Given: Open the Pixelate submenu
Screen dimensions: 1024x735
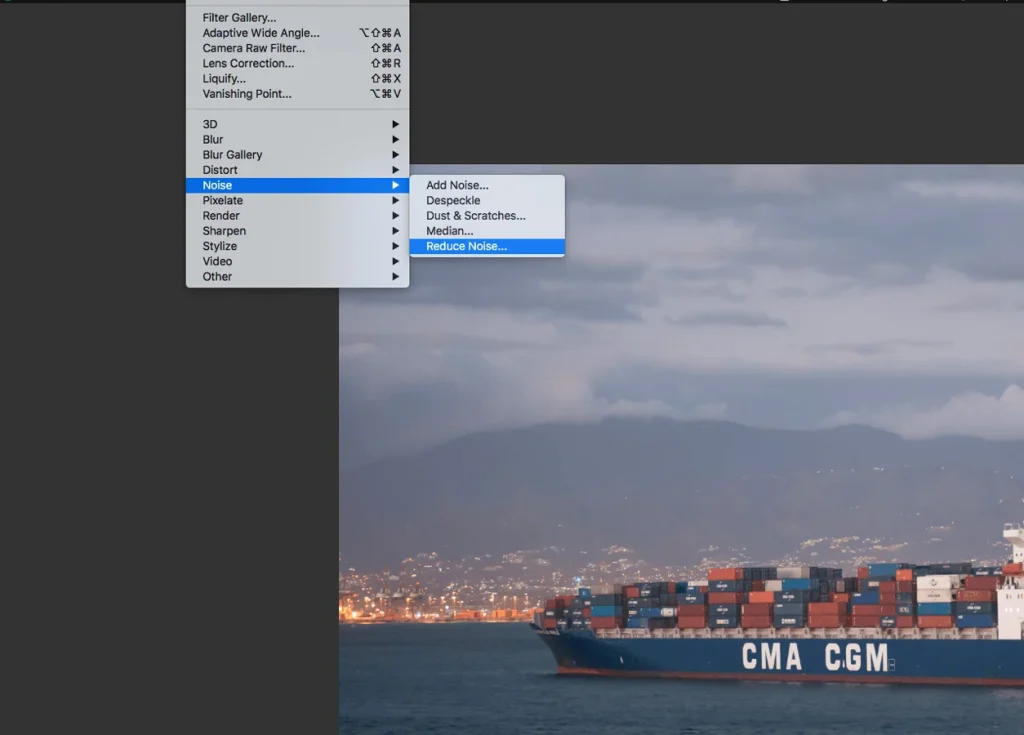Looking at the screenshot, I should click(x=297, y=201).
